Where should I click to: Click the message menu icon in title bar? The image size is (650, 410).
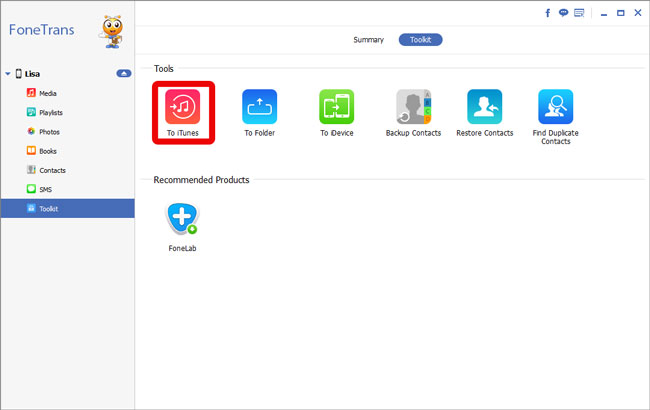coord(579,13)
